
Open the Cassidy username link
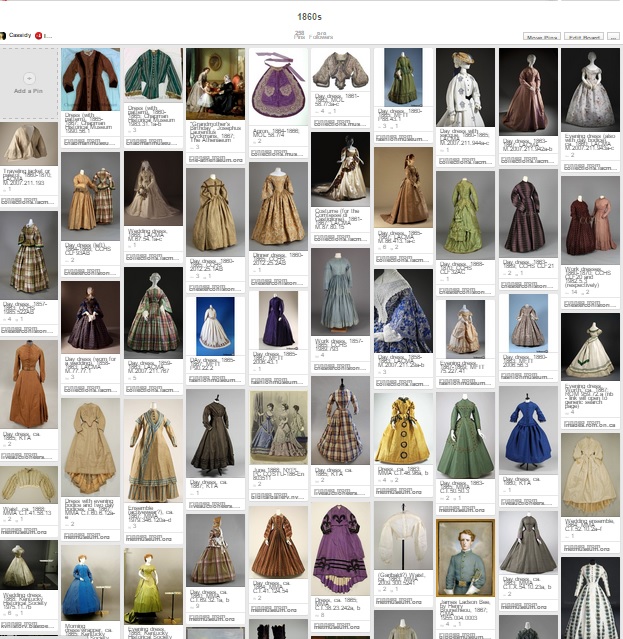[x=20, y=36]
